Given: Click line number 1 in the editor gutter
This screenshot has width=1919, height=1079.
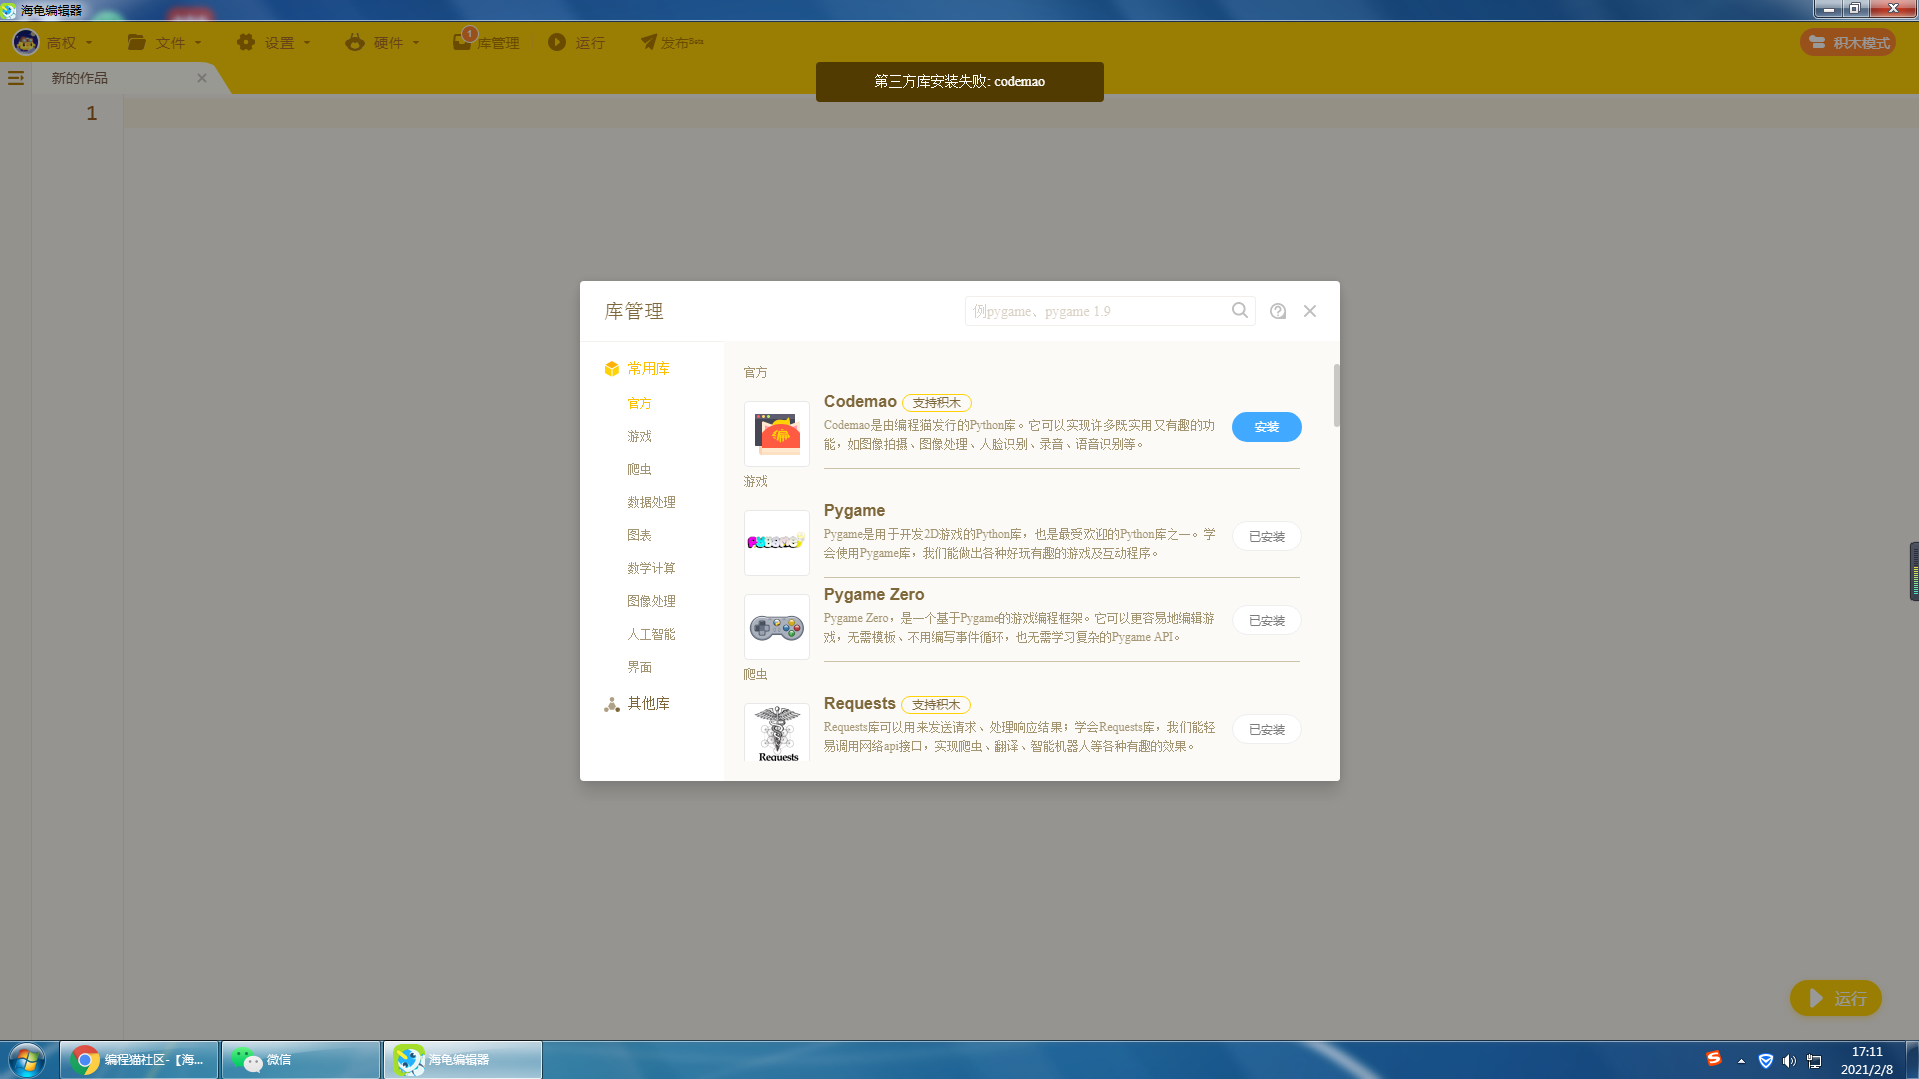Looking at the screenshot, I should 91,113.
